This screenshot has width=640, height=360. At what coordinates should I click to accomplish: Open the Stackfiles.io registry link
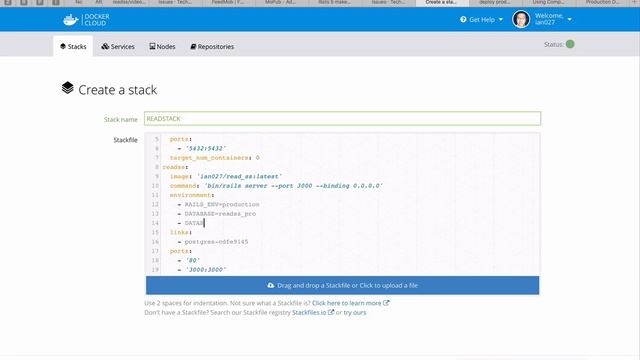(313, 312)
